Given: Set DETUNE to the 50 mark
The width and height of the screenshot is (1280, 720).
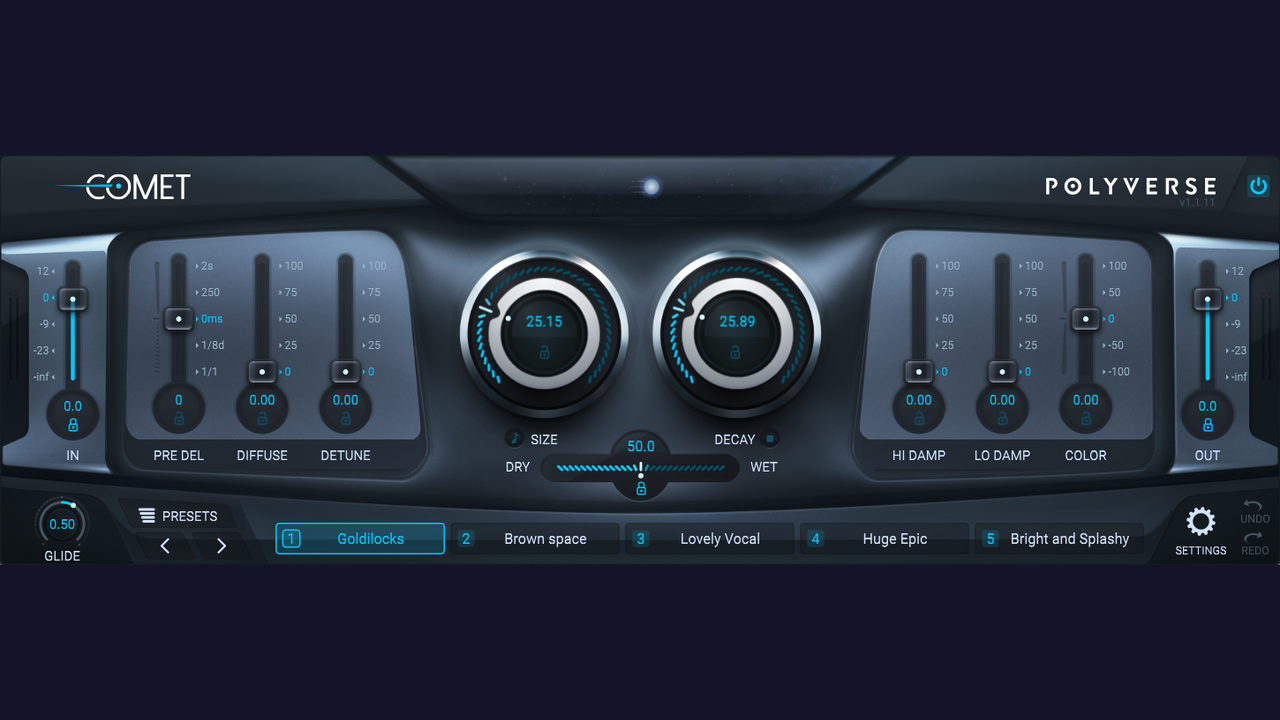Looking at the screenshot, I should pyautogui.click(x=374, y=319).
